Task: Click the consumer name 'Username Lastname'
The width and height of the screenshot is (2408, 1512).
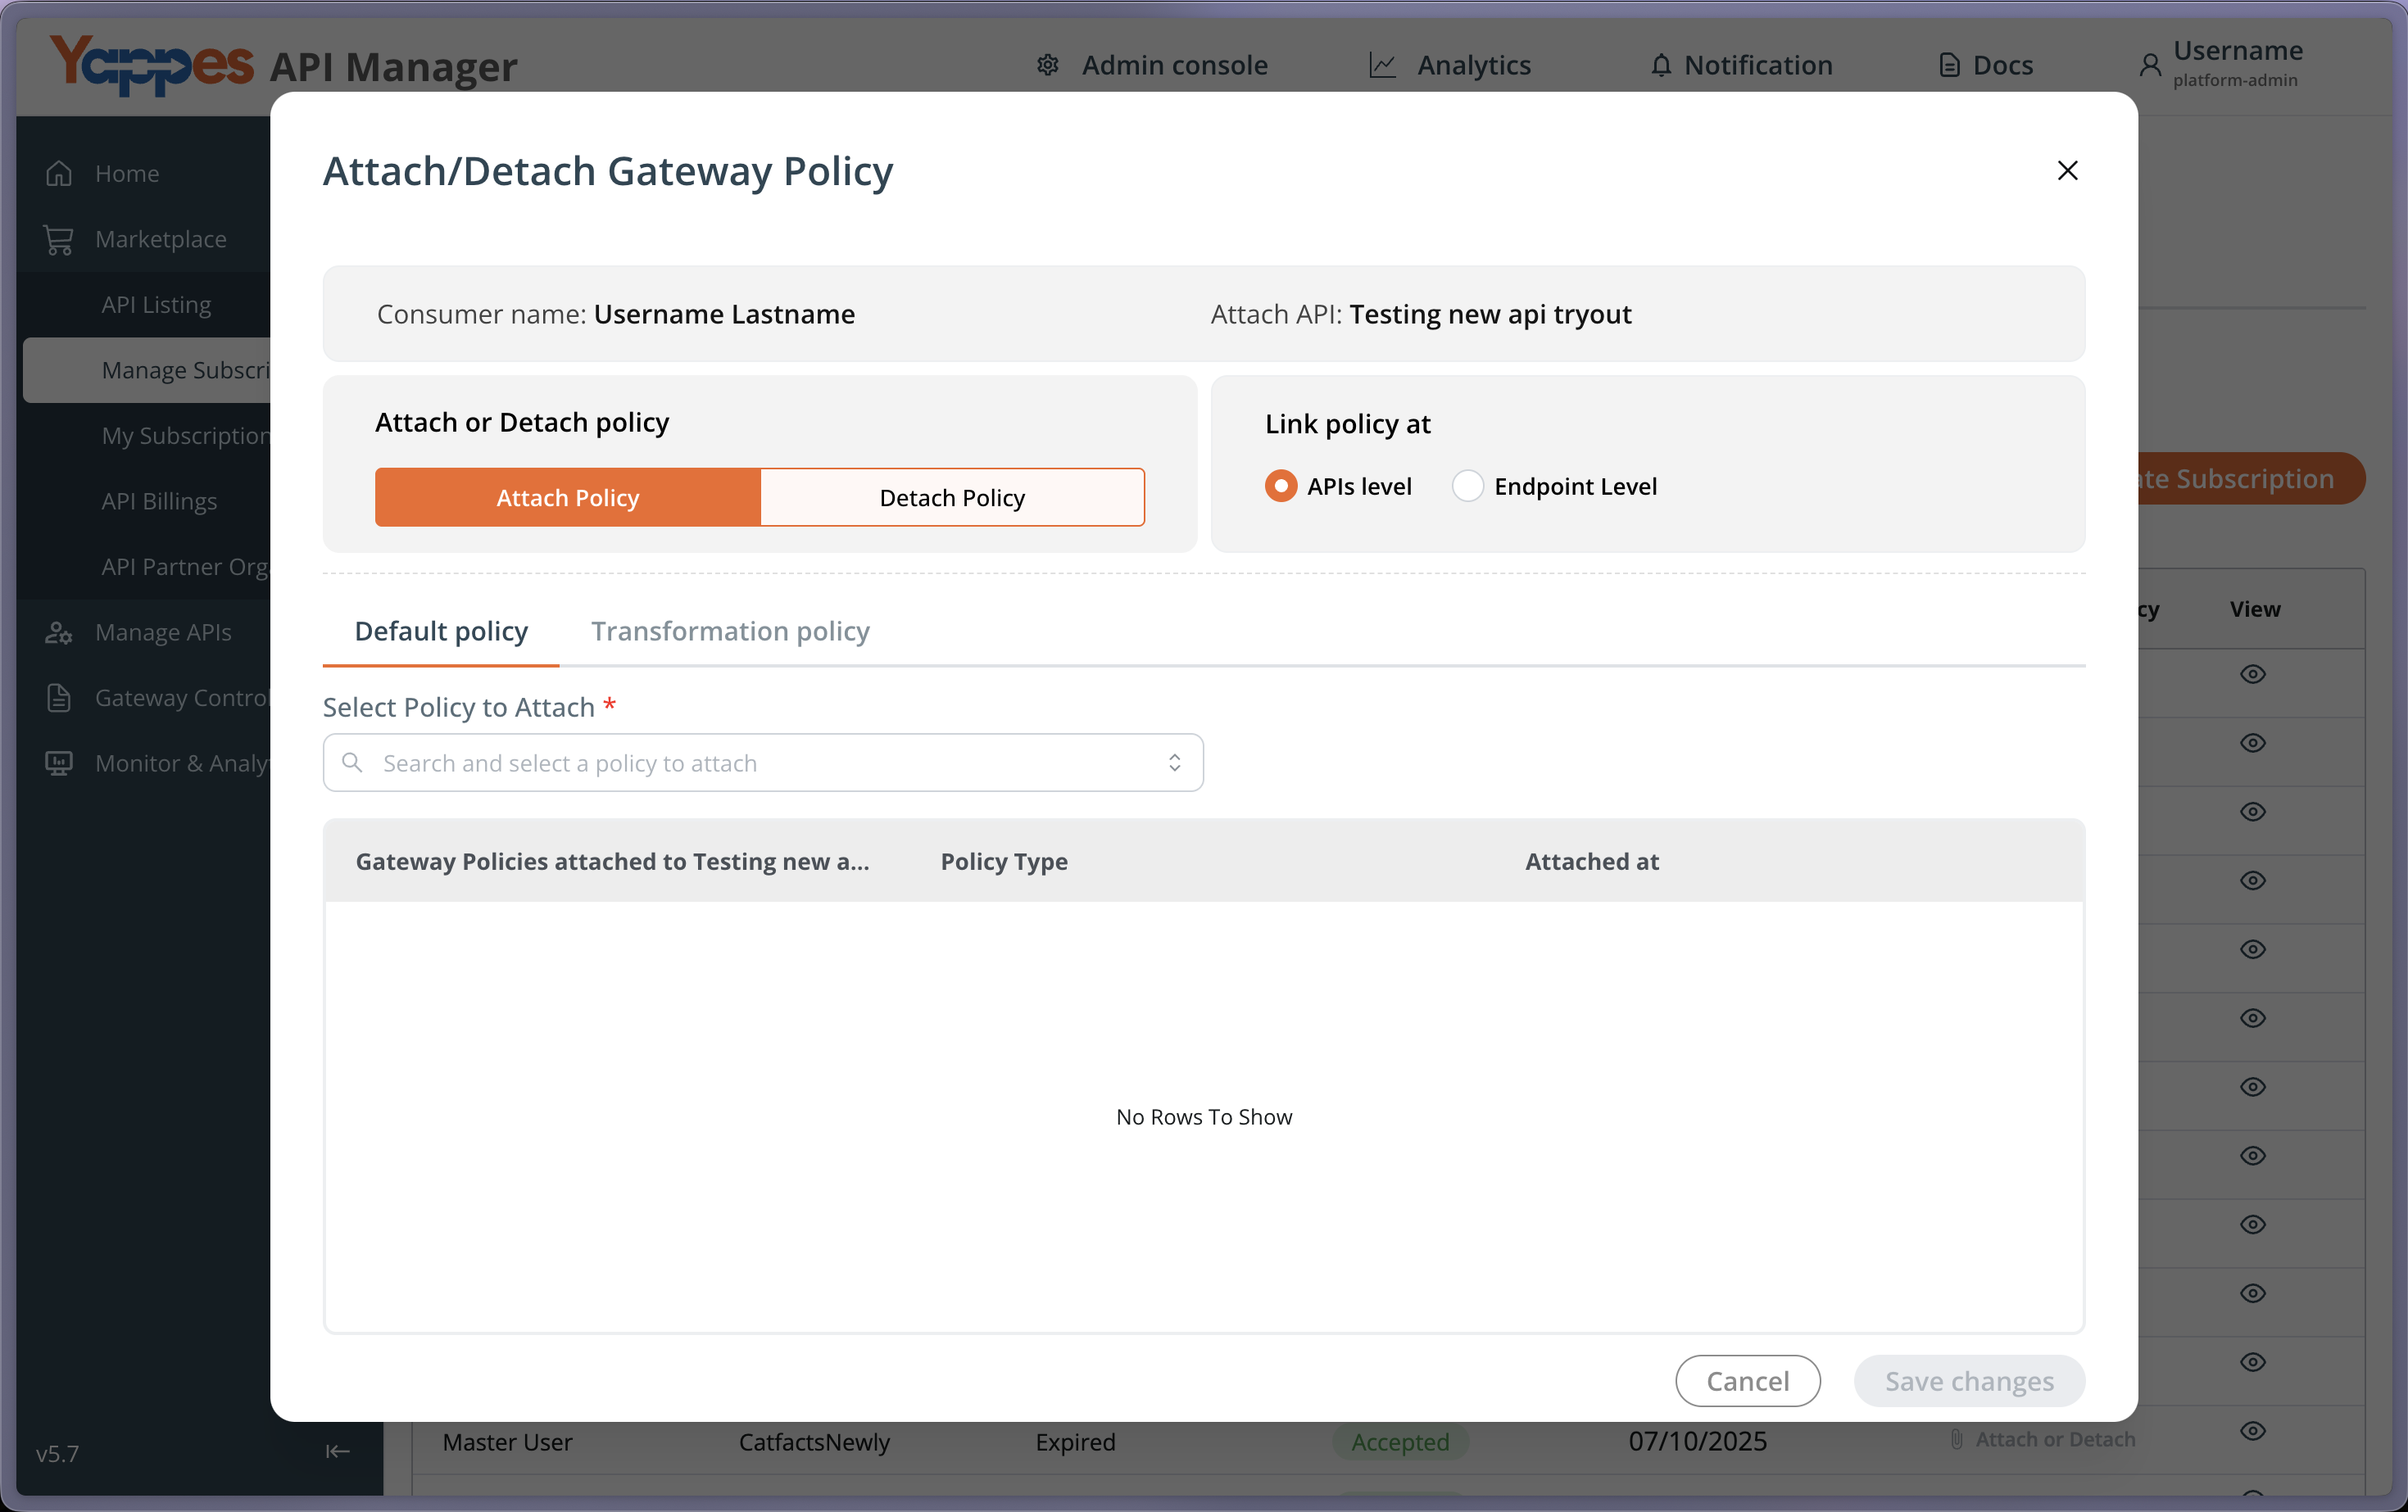Action: coord(724,314)
